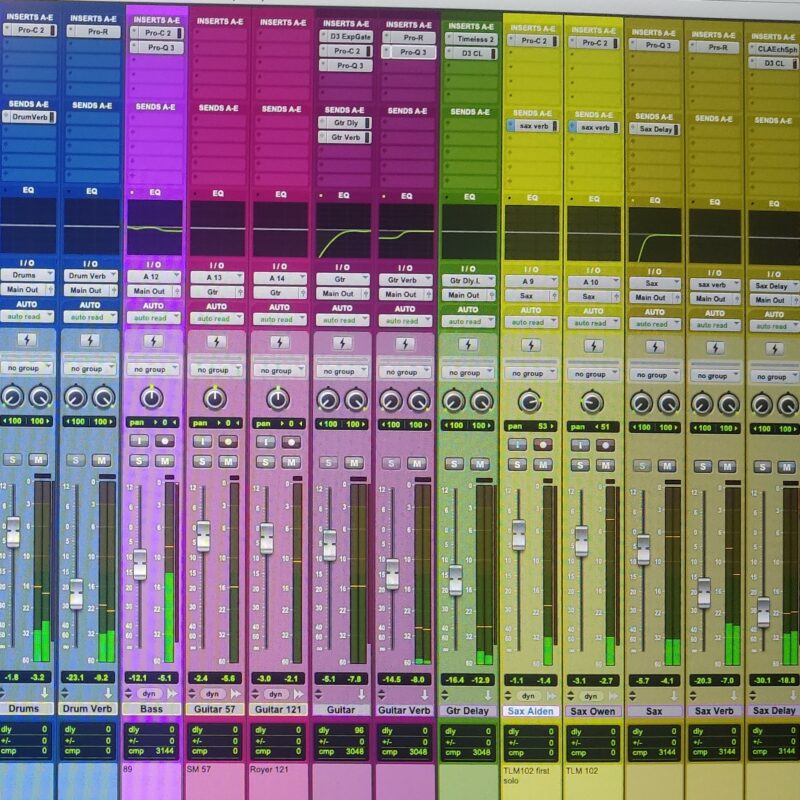Open the Gtr Dly send on Guitar track
Viewport: 800px width, 800px height.
tap(345, 123)
